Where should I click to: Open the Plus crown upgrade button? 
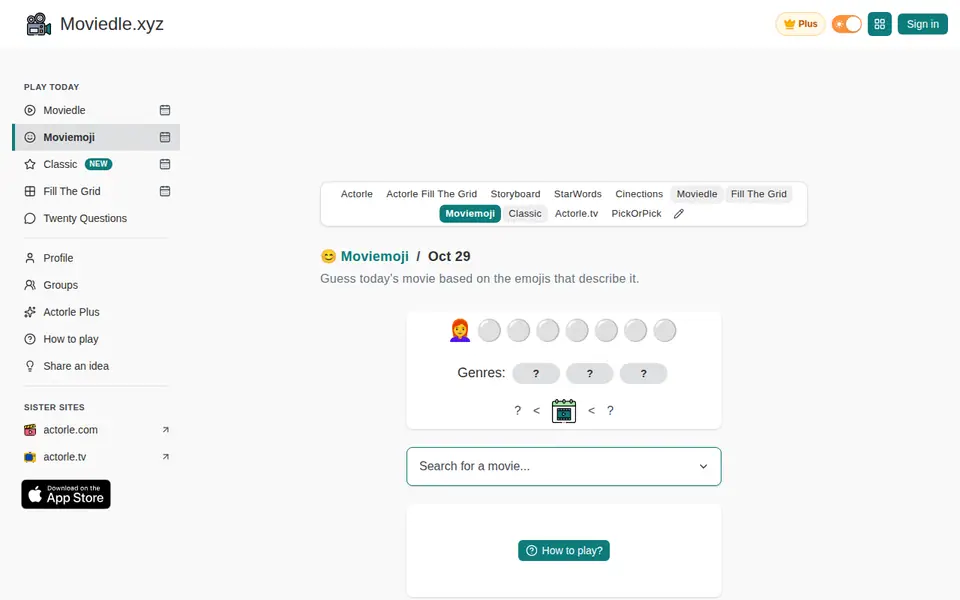(800, 24)
